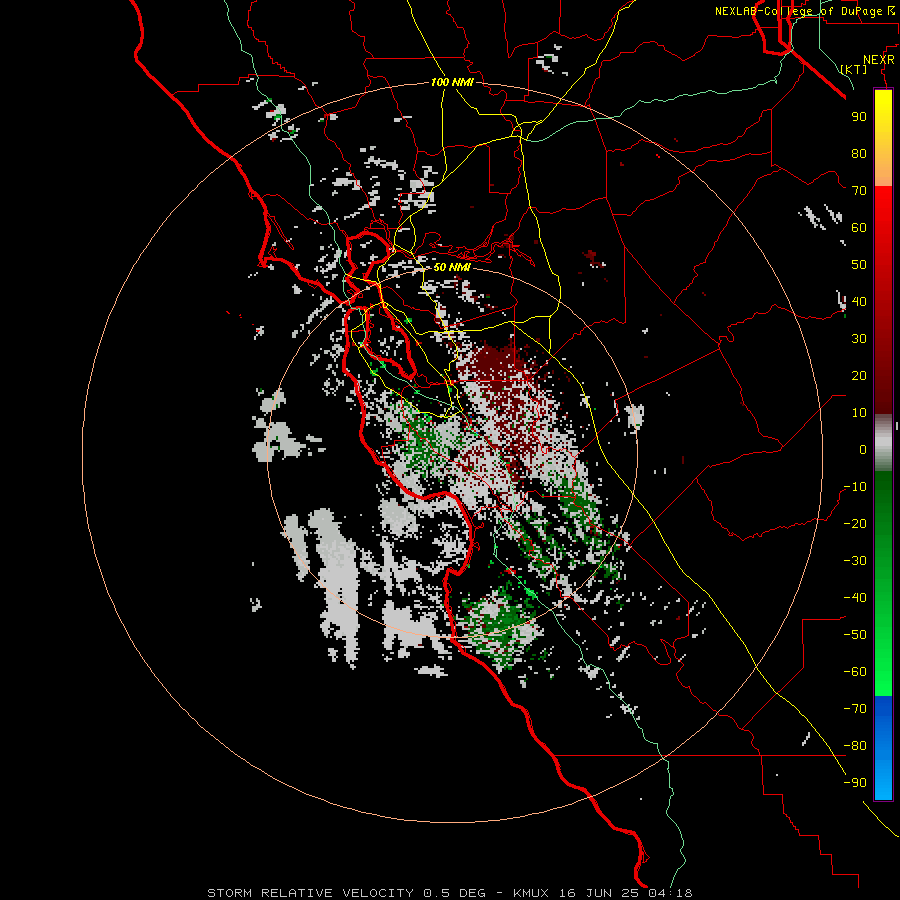This screenshot has height=900, width=900.
Task: Click the "NEXR" label at the top right
Action: coord(879,60)
